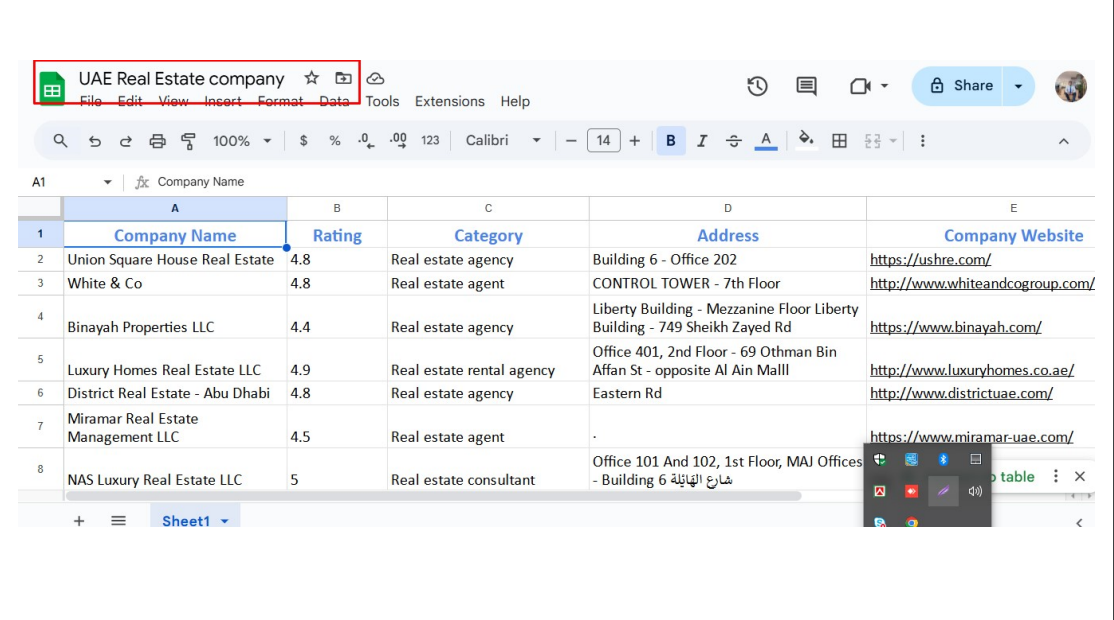Open the Sheet1 tab dropdown arrow
Image resolution: width=1114 pixels, height=620 pixels.
coord(225,521)
